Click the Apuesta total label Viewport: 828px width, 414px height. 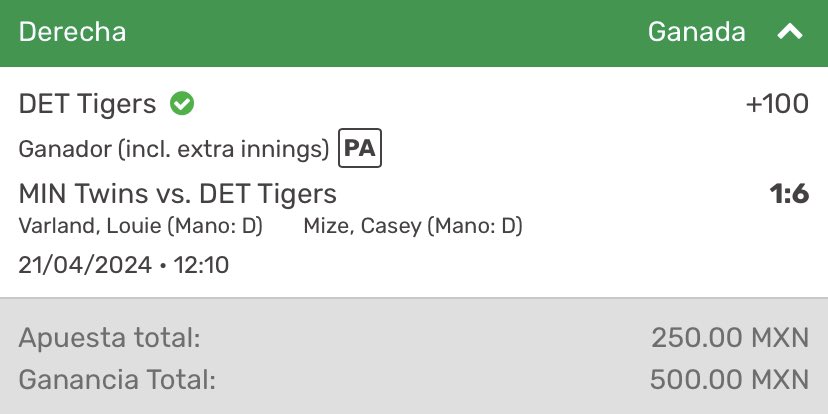tap(109, 338)
